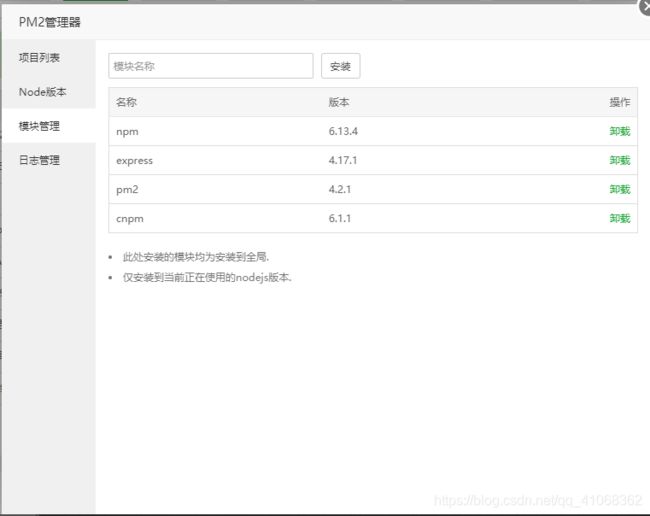This screenshot has width=650, height=516.
Task: Click the 版本 column header
Action: pyautogui.click(x=339, y=102)
